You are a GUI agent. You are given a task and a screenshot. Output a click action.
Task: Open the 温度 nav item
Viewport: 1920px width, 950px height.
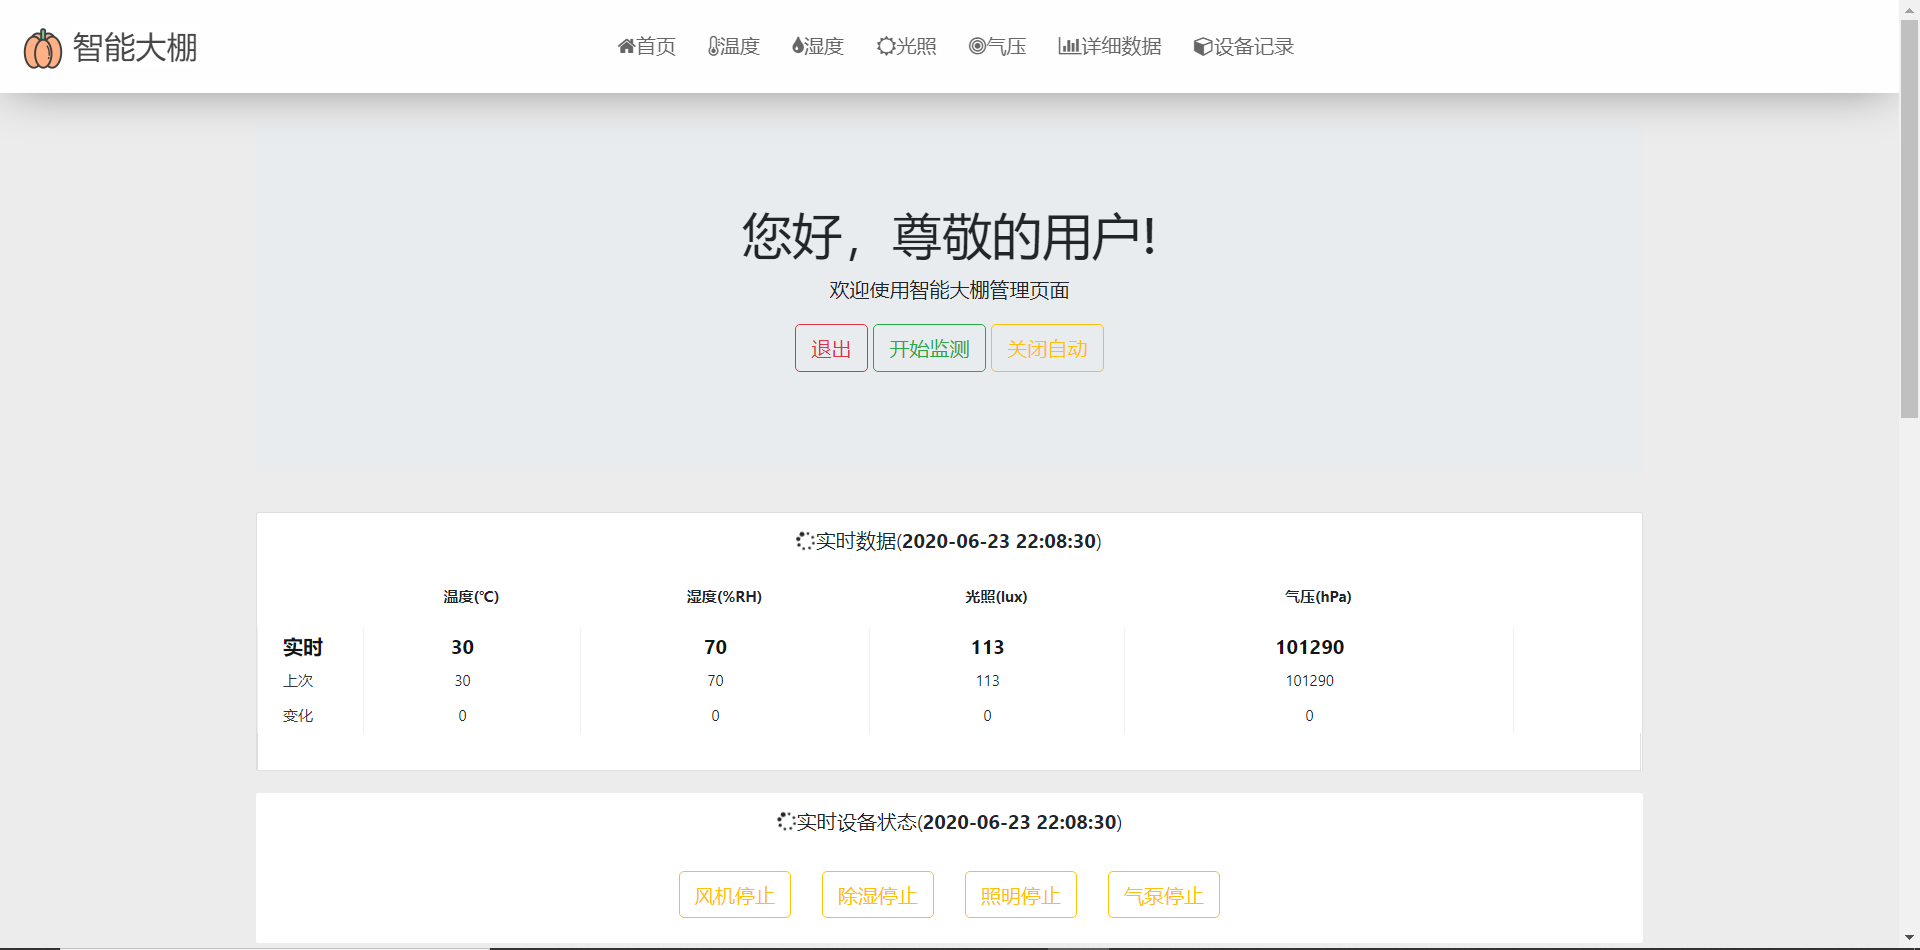click(734, 46)
